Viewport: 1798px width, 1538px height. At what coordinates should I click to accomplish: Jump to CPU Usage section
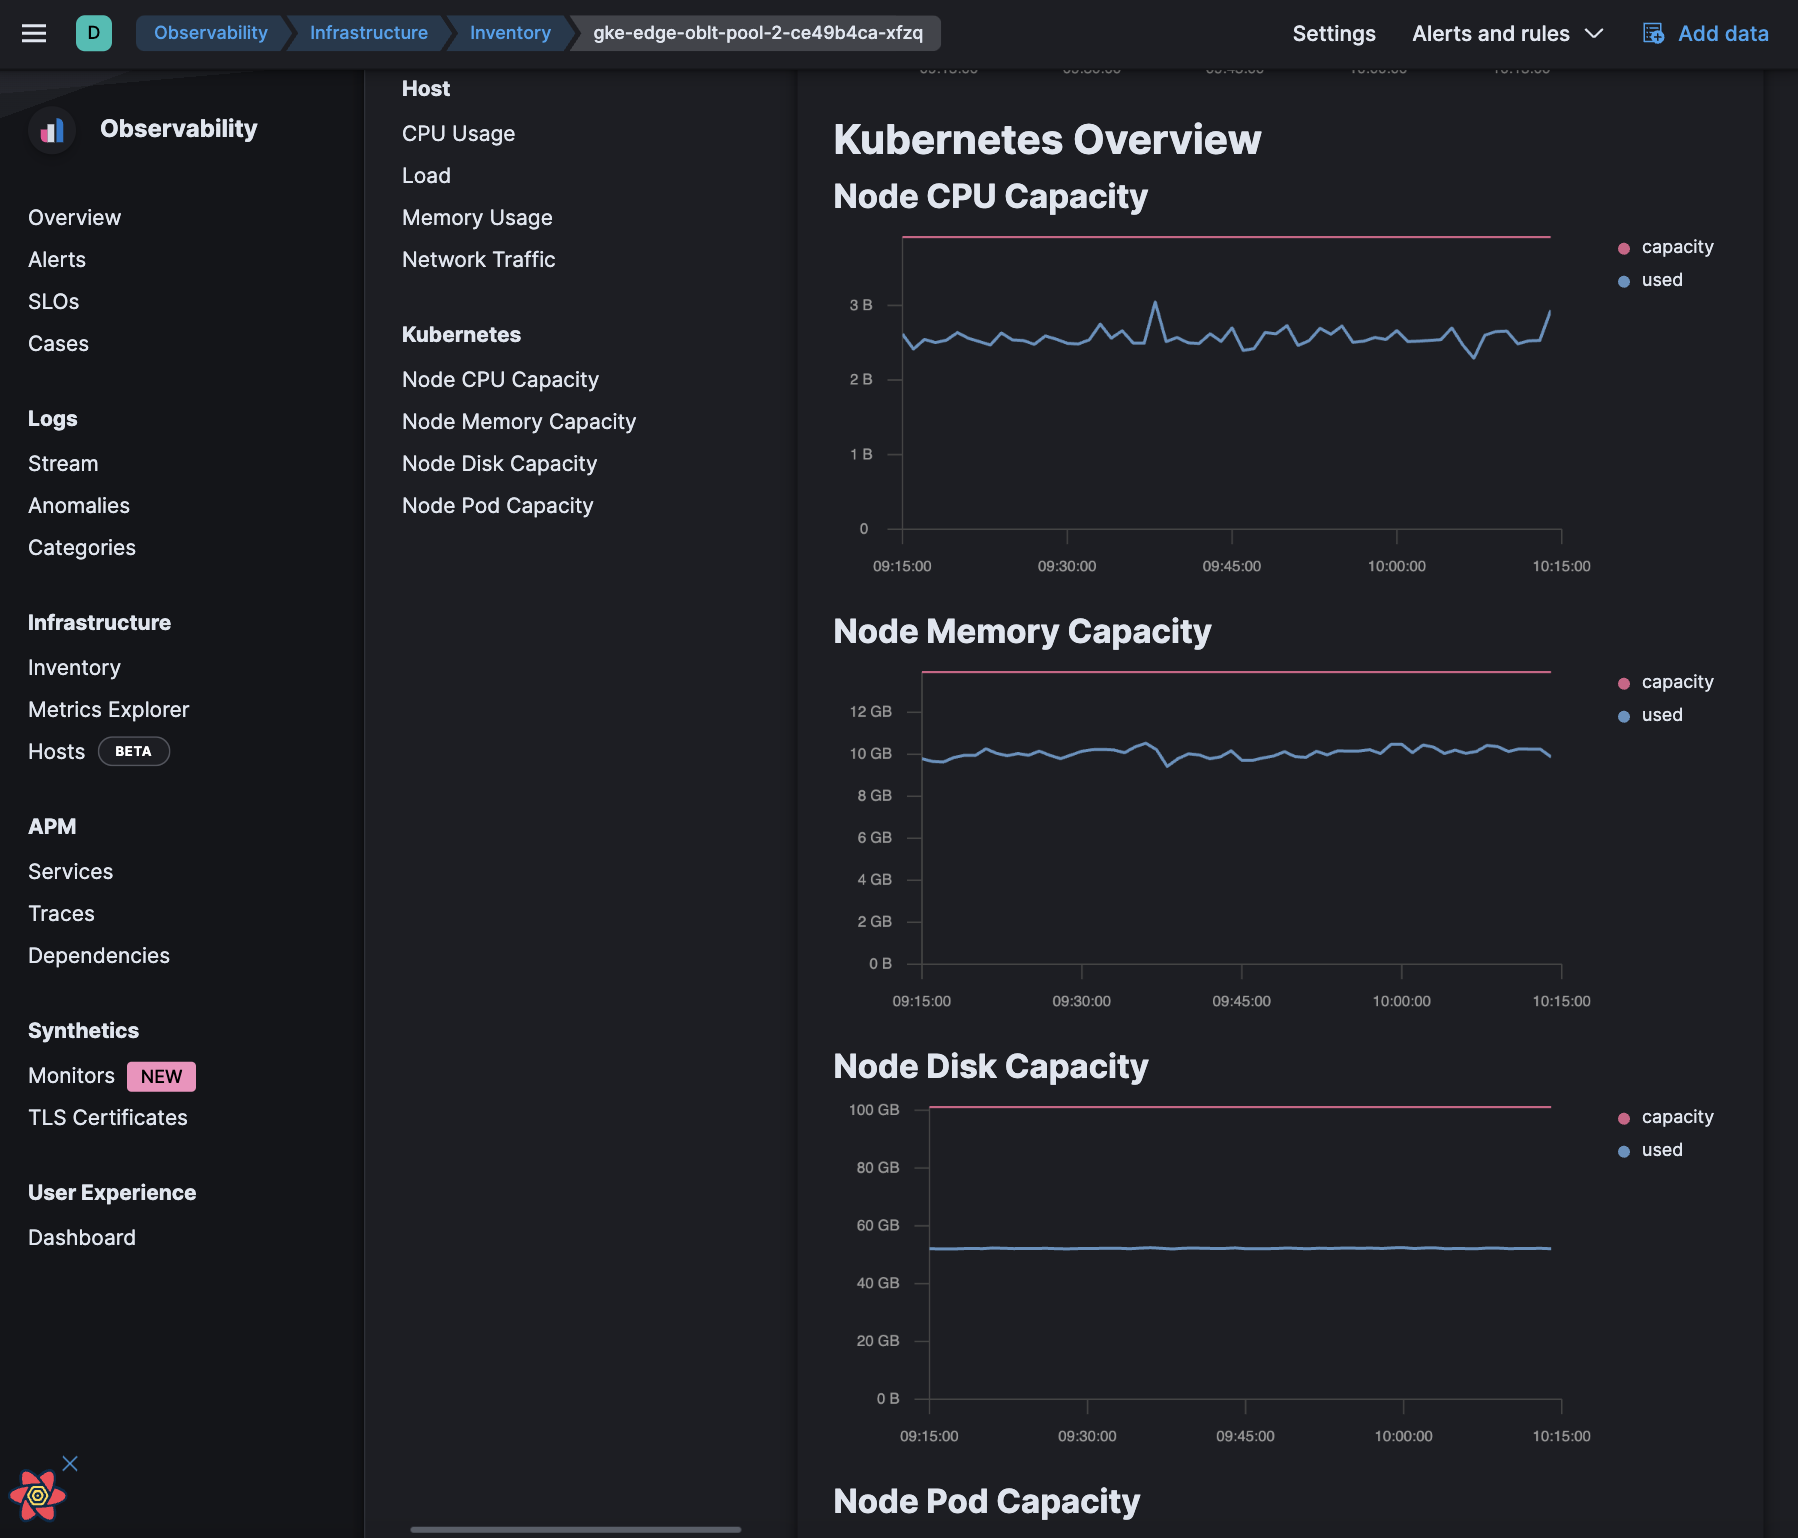click(x=458, y=133)
